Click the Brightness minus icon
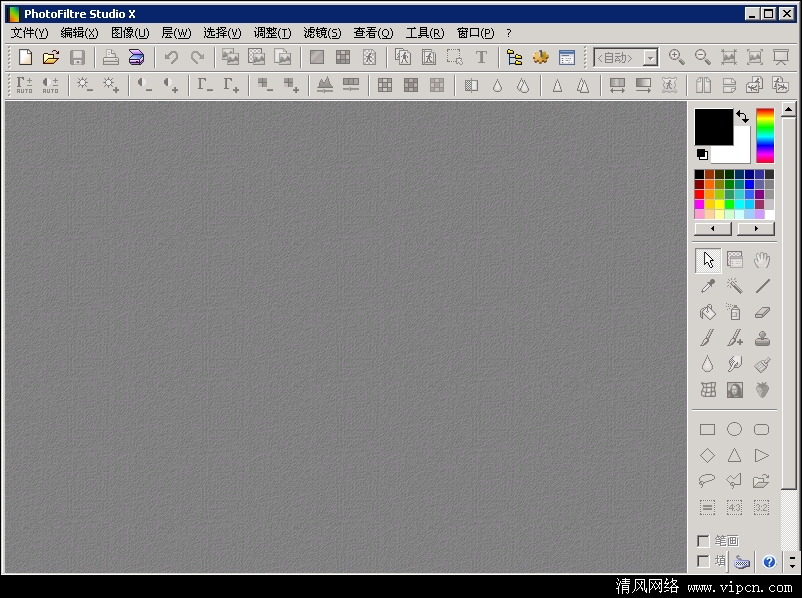802x598 pixels. (x=84, y=85)
